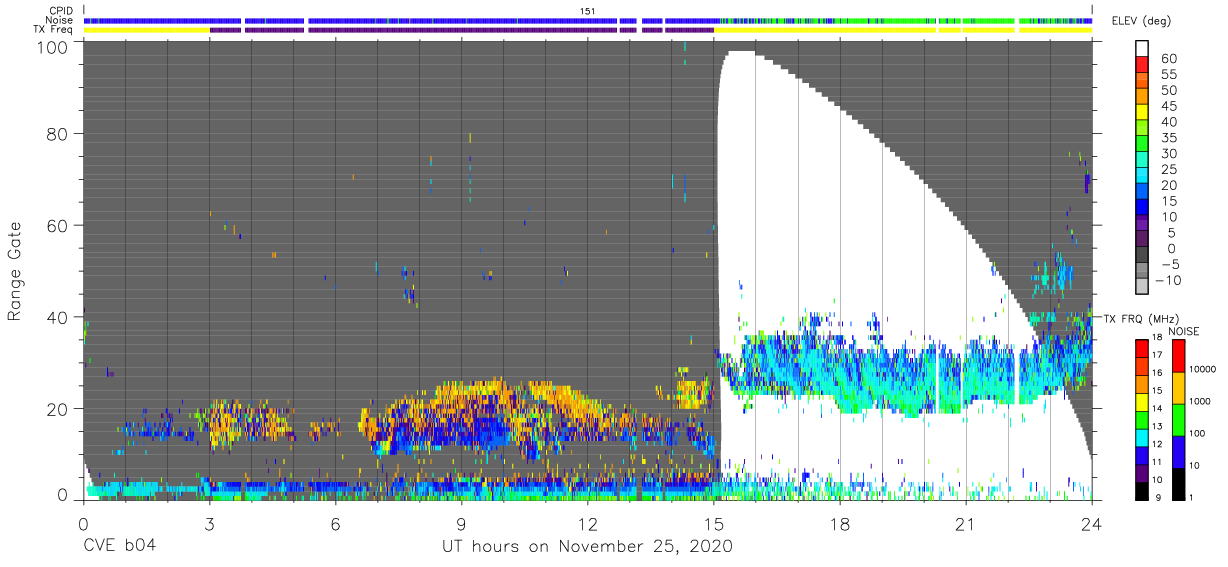This screenshot has width=1228, height=567.
Task: Click the 40 tick label on the Range Gate axis
Action: coord(57,316)
